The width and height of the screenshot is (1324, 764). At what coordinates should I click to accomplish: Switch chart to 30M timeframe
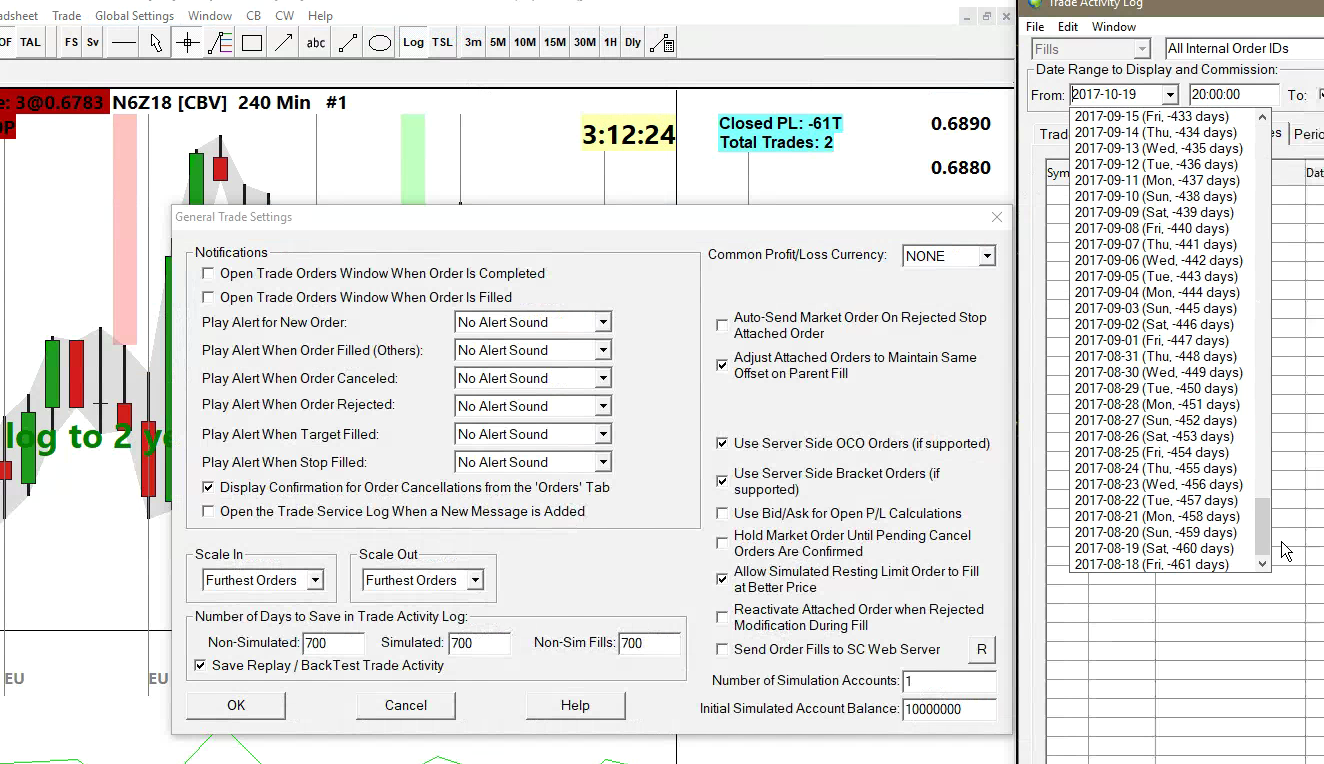[585, 43]
